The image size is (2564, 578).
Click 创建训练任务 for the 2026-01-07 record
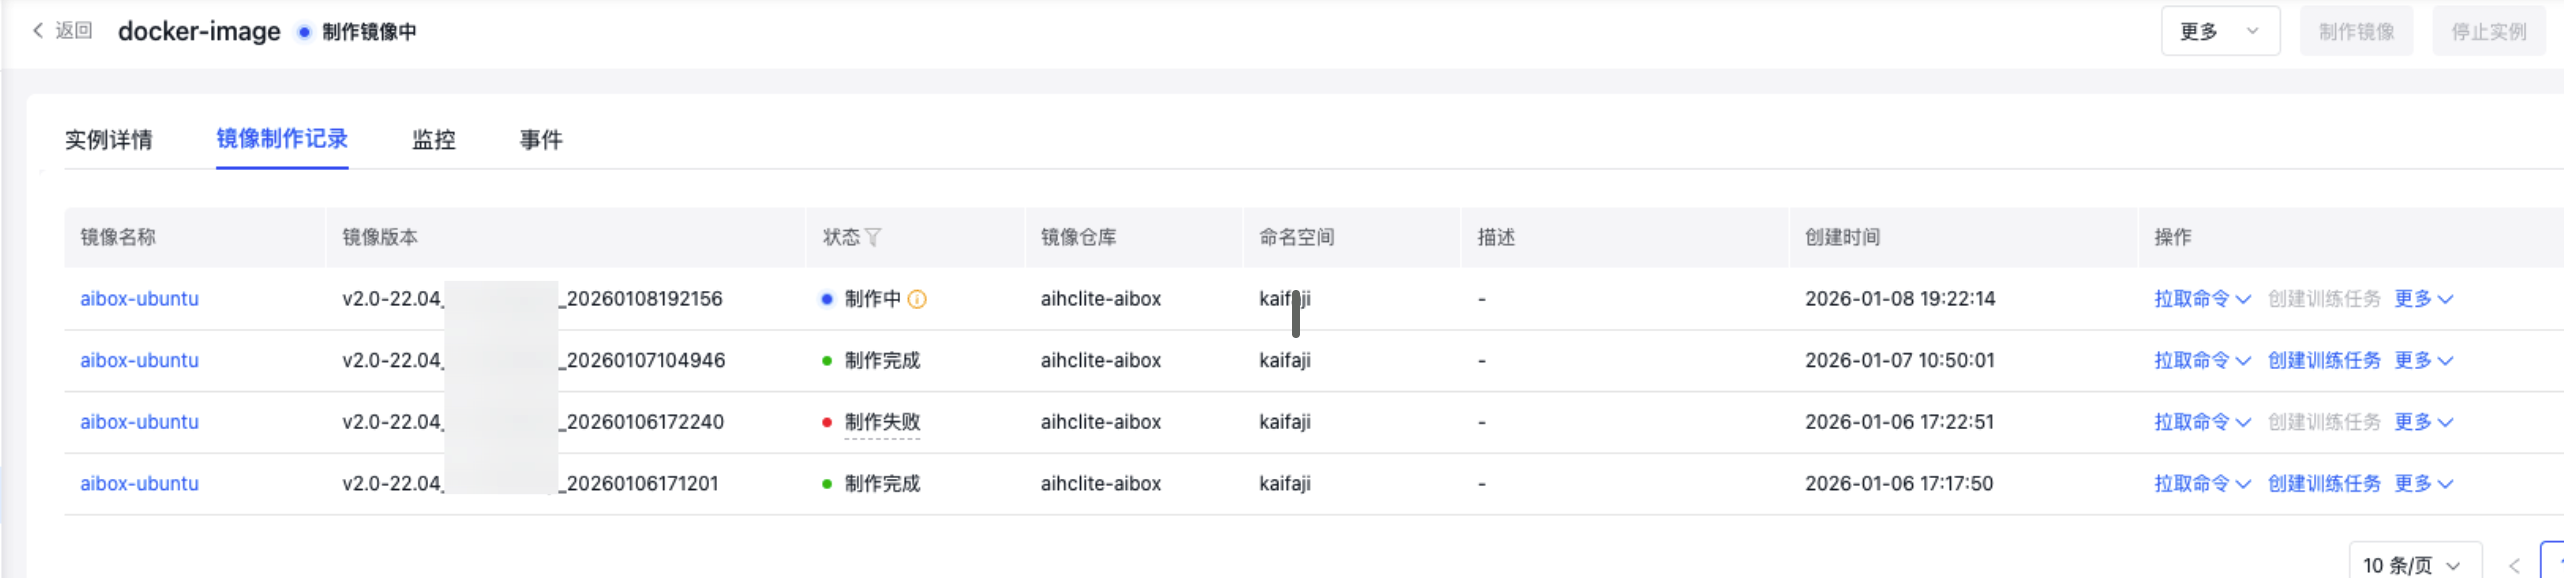[x=2324, y=360]
